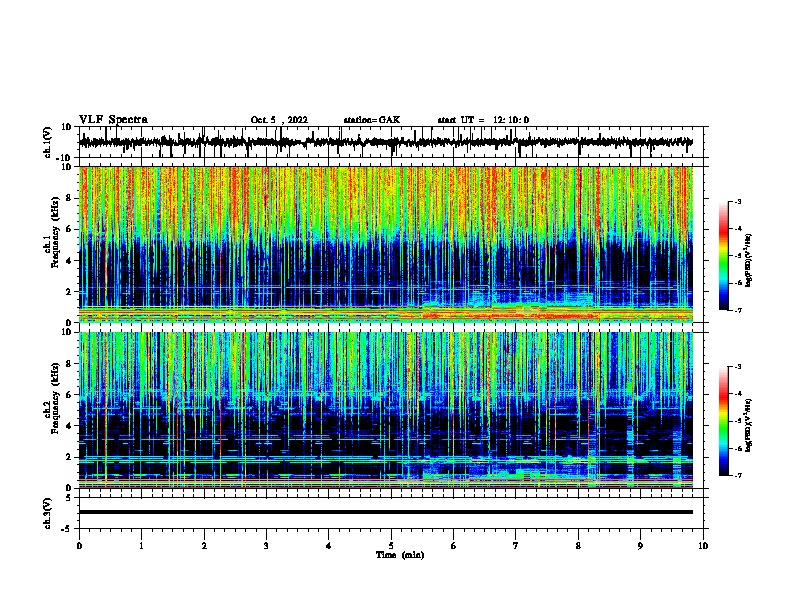Click the ch.1 voltage waveform trace
This screenshot has height=612, width=792.
coord(385,142)
